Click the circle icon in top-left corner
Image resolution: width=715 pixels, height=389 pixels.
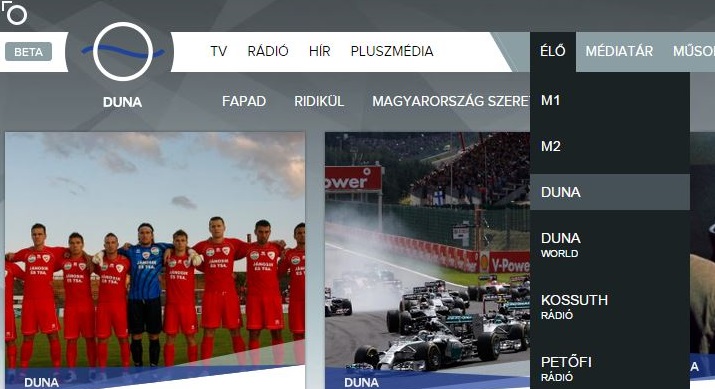(15, 13)
